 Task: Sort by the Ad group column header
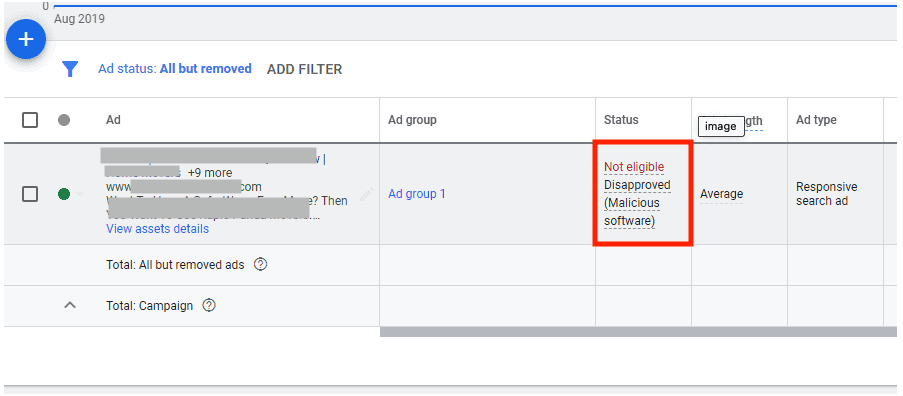coord(412,120)
